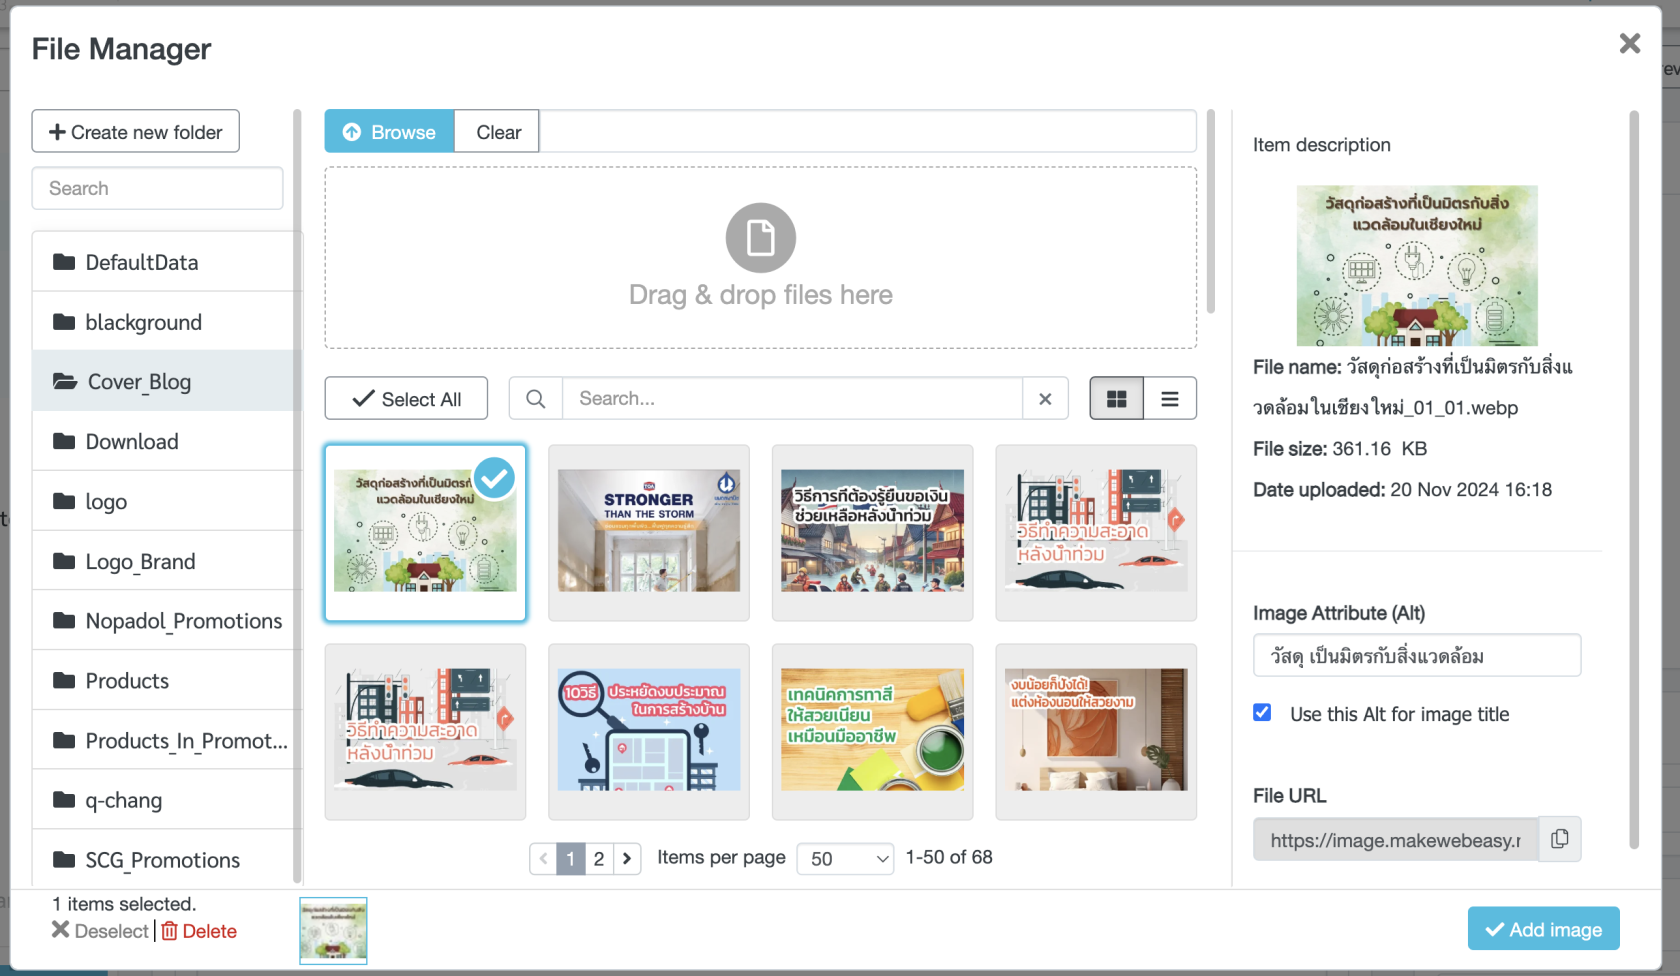Toggle checkmark on first selected thumbnail
This screenshot has height=976, width=1680.
[494, 478]
